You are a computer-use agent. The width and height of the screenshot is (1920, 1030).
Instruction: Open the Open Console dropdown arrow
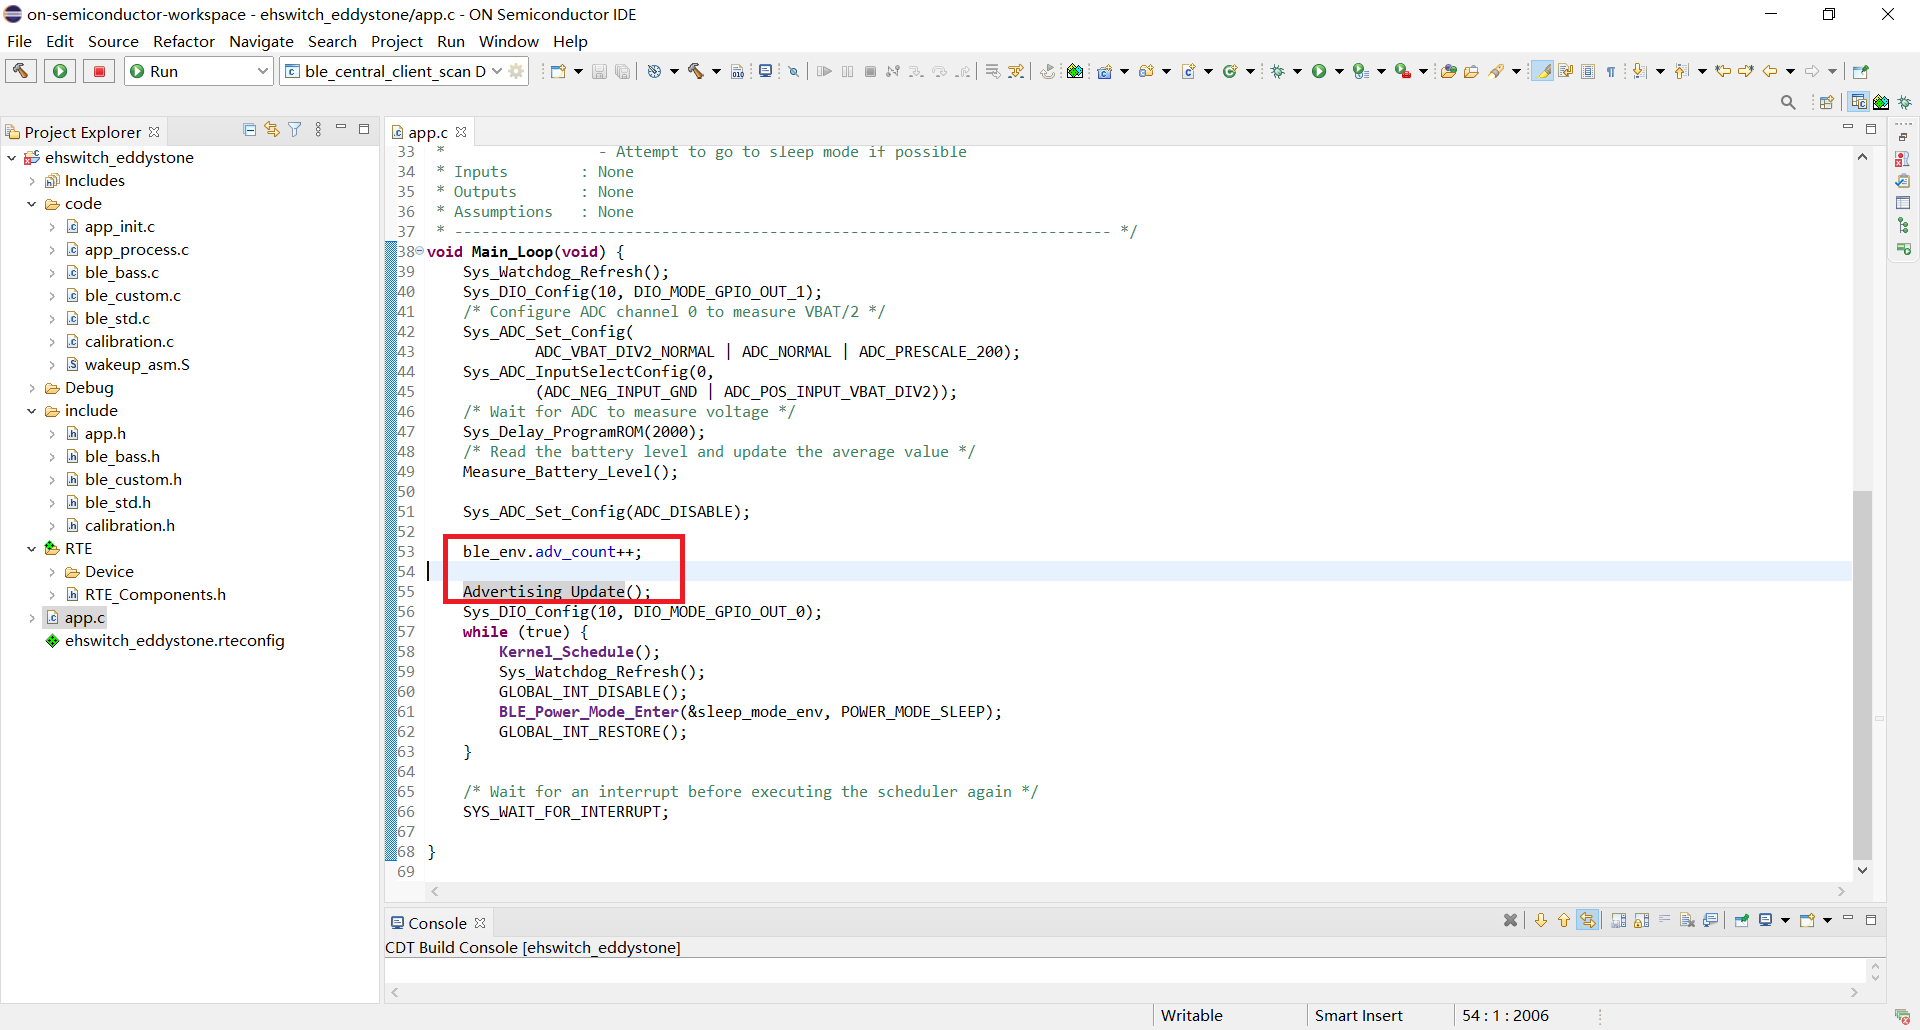click(1828, 920)
